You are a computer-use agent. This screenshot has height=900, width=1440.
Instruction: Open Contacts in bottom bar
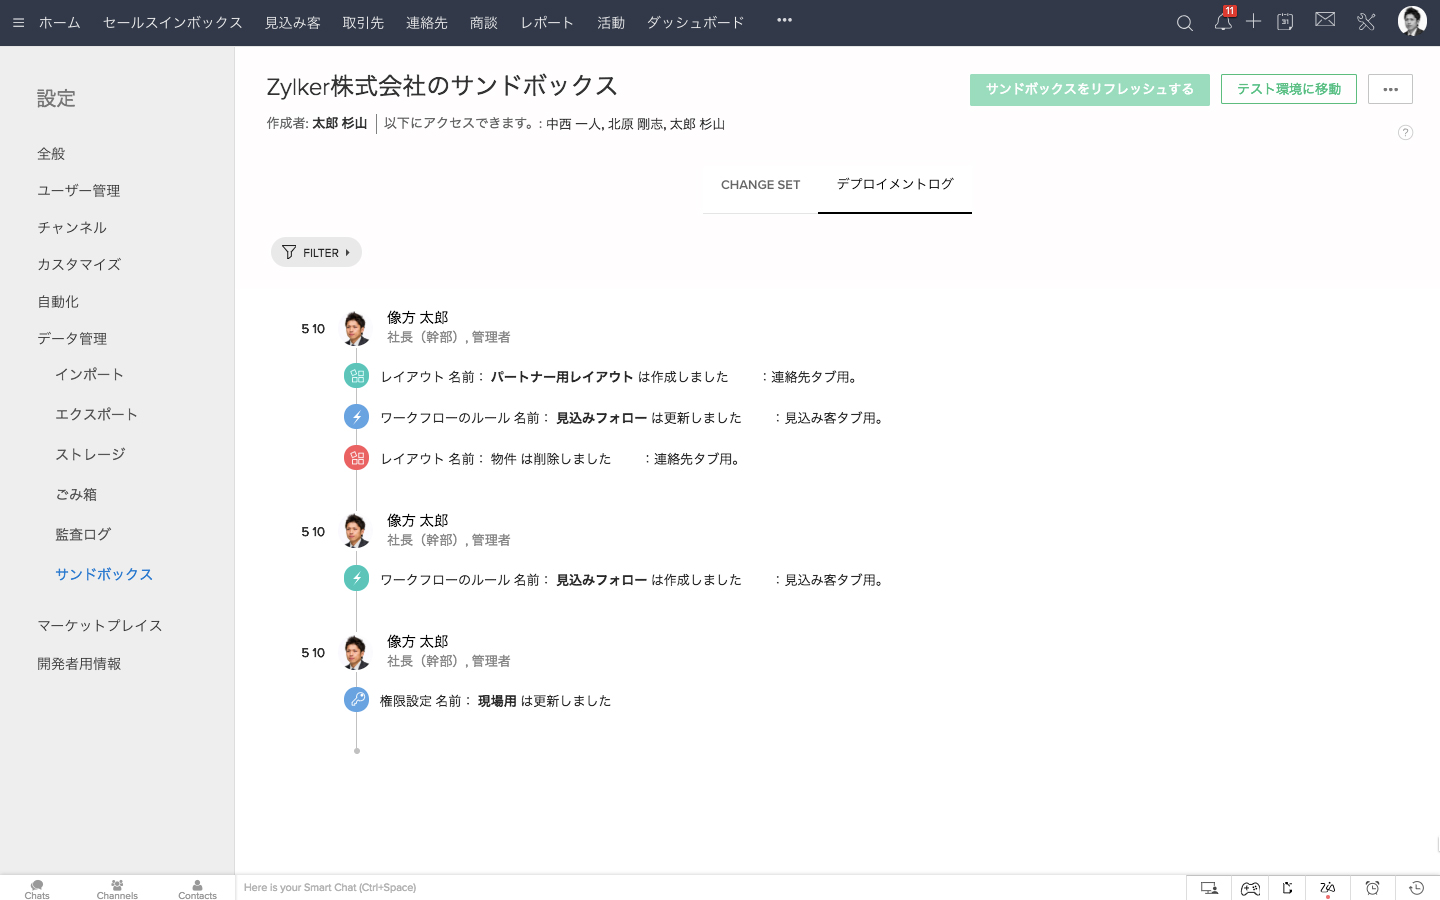(x=197, y=889)
